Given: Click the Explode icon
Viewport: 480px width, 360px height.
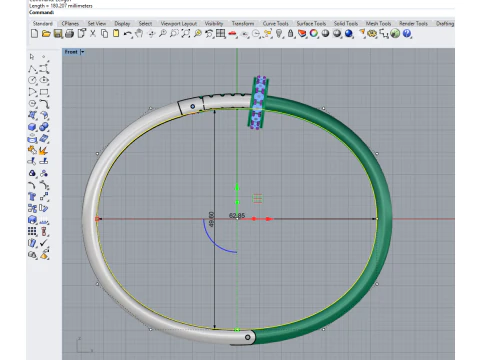Looking at the screenshot, I should (43, 150).
